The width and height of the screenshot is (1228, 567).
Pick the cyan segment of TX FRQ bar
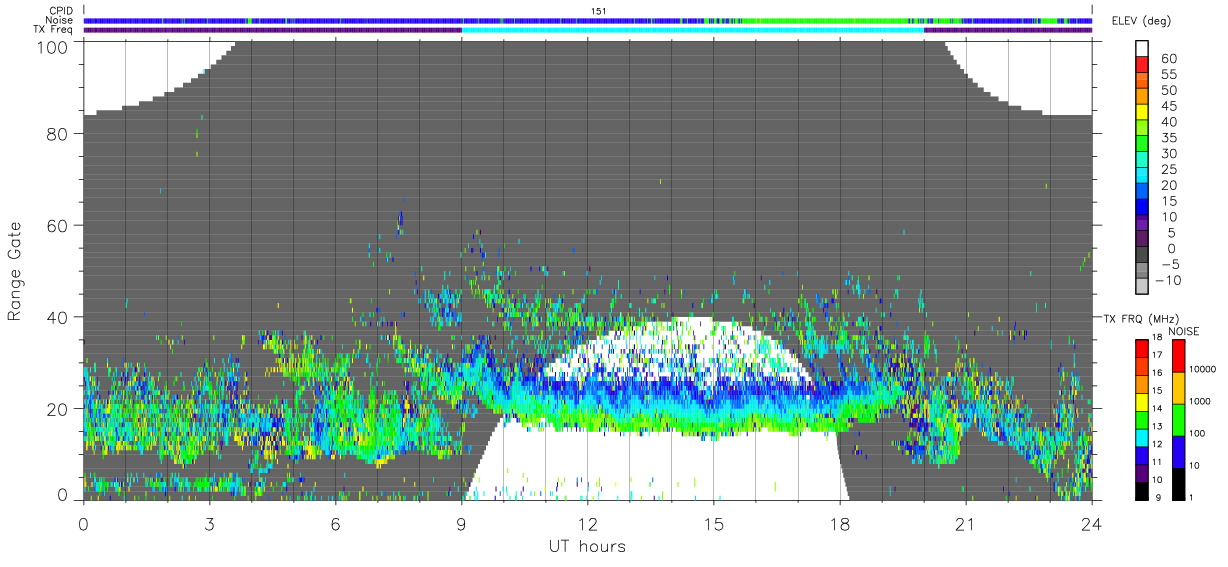[x=1142, y=437]
